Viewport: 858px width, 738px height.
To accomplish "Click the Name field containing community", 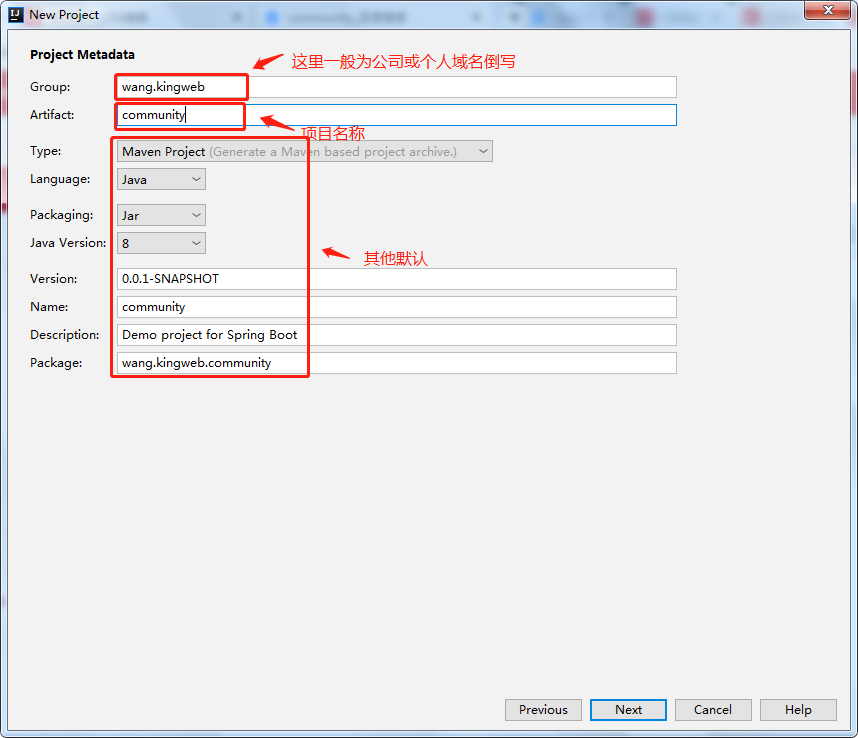I will click(x=397, y=307).
